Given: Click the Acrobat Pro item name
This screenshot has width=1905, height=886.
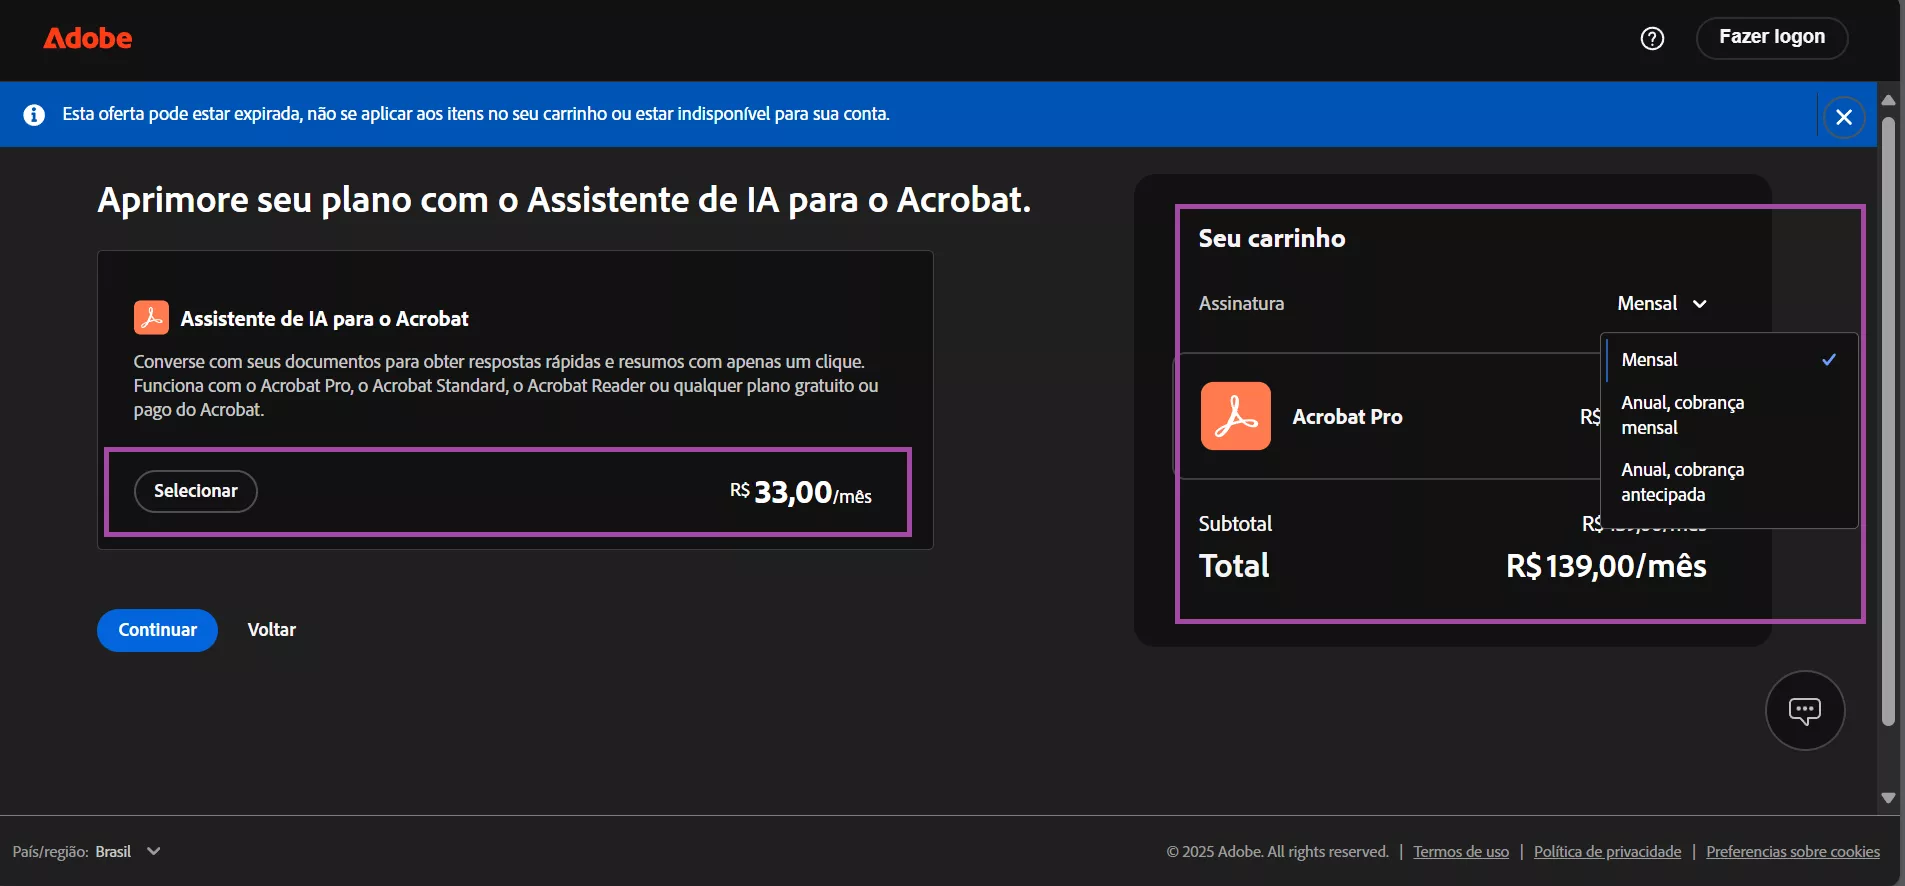Looking at the screenshot, I should click(1347, 417).
